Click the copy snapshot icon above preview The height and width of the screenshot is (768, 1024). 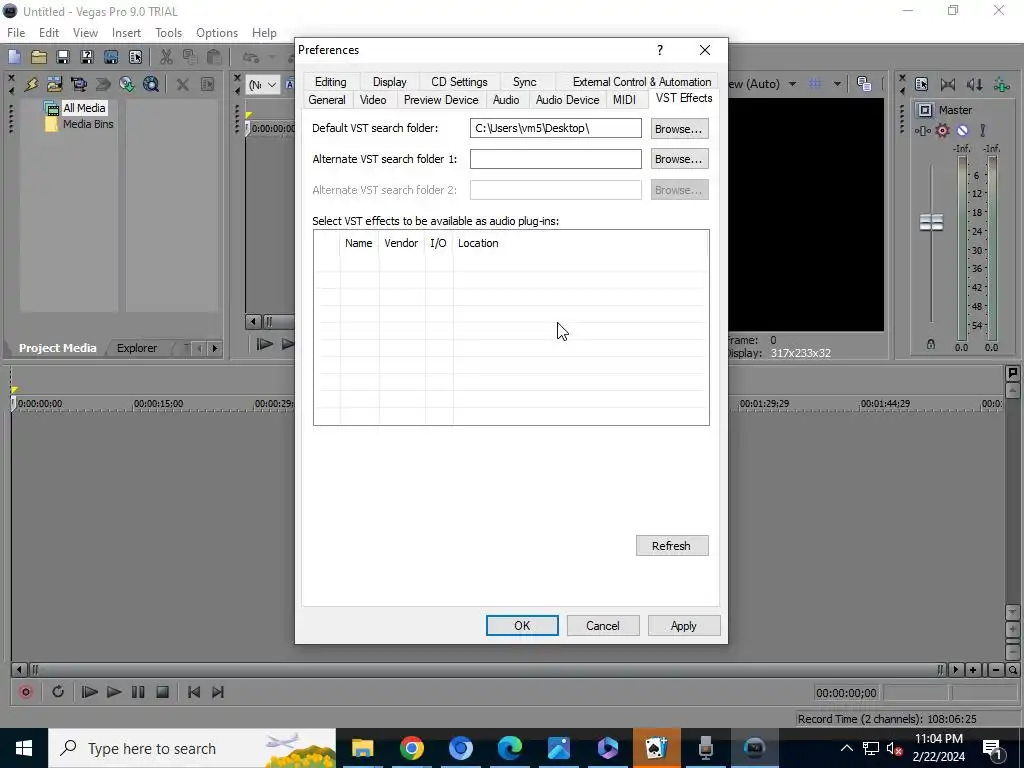tap(864, 84)
